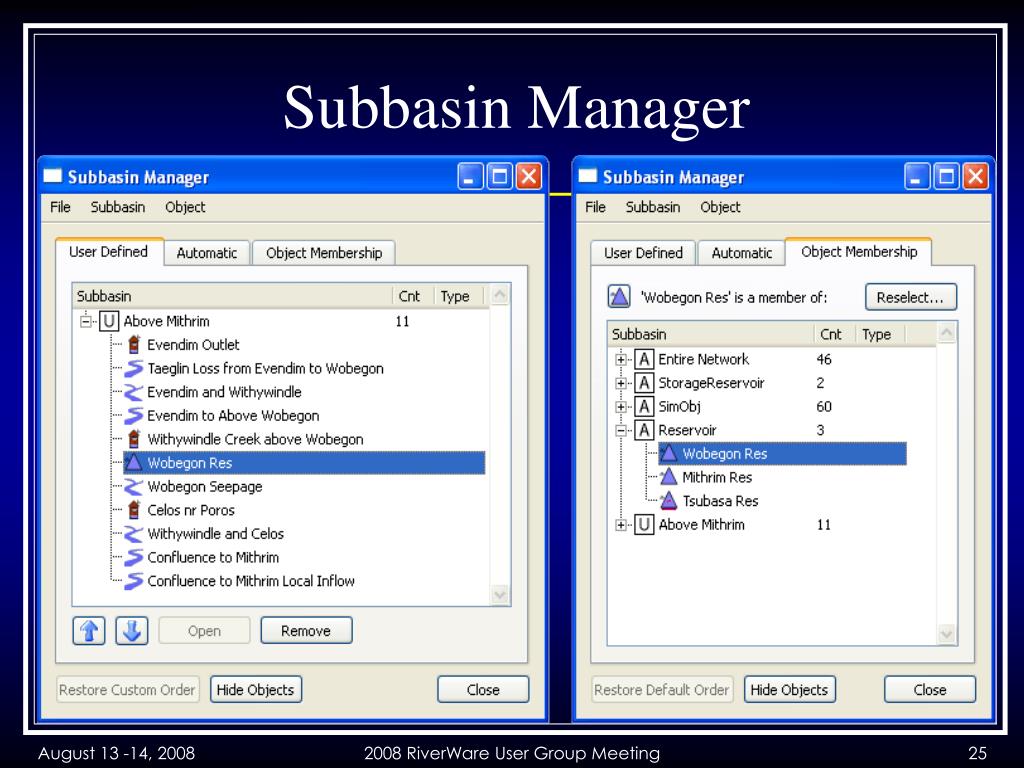Select the A icon for SimObj
This screenshot has height=768, width=1024.
[x=644, y=406]
